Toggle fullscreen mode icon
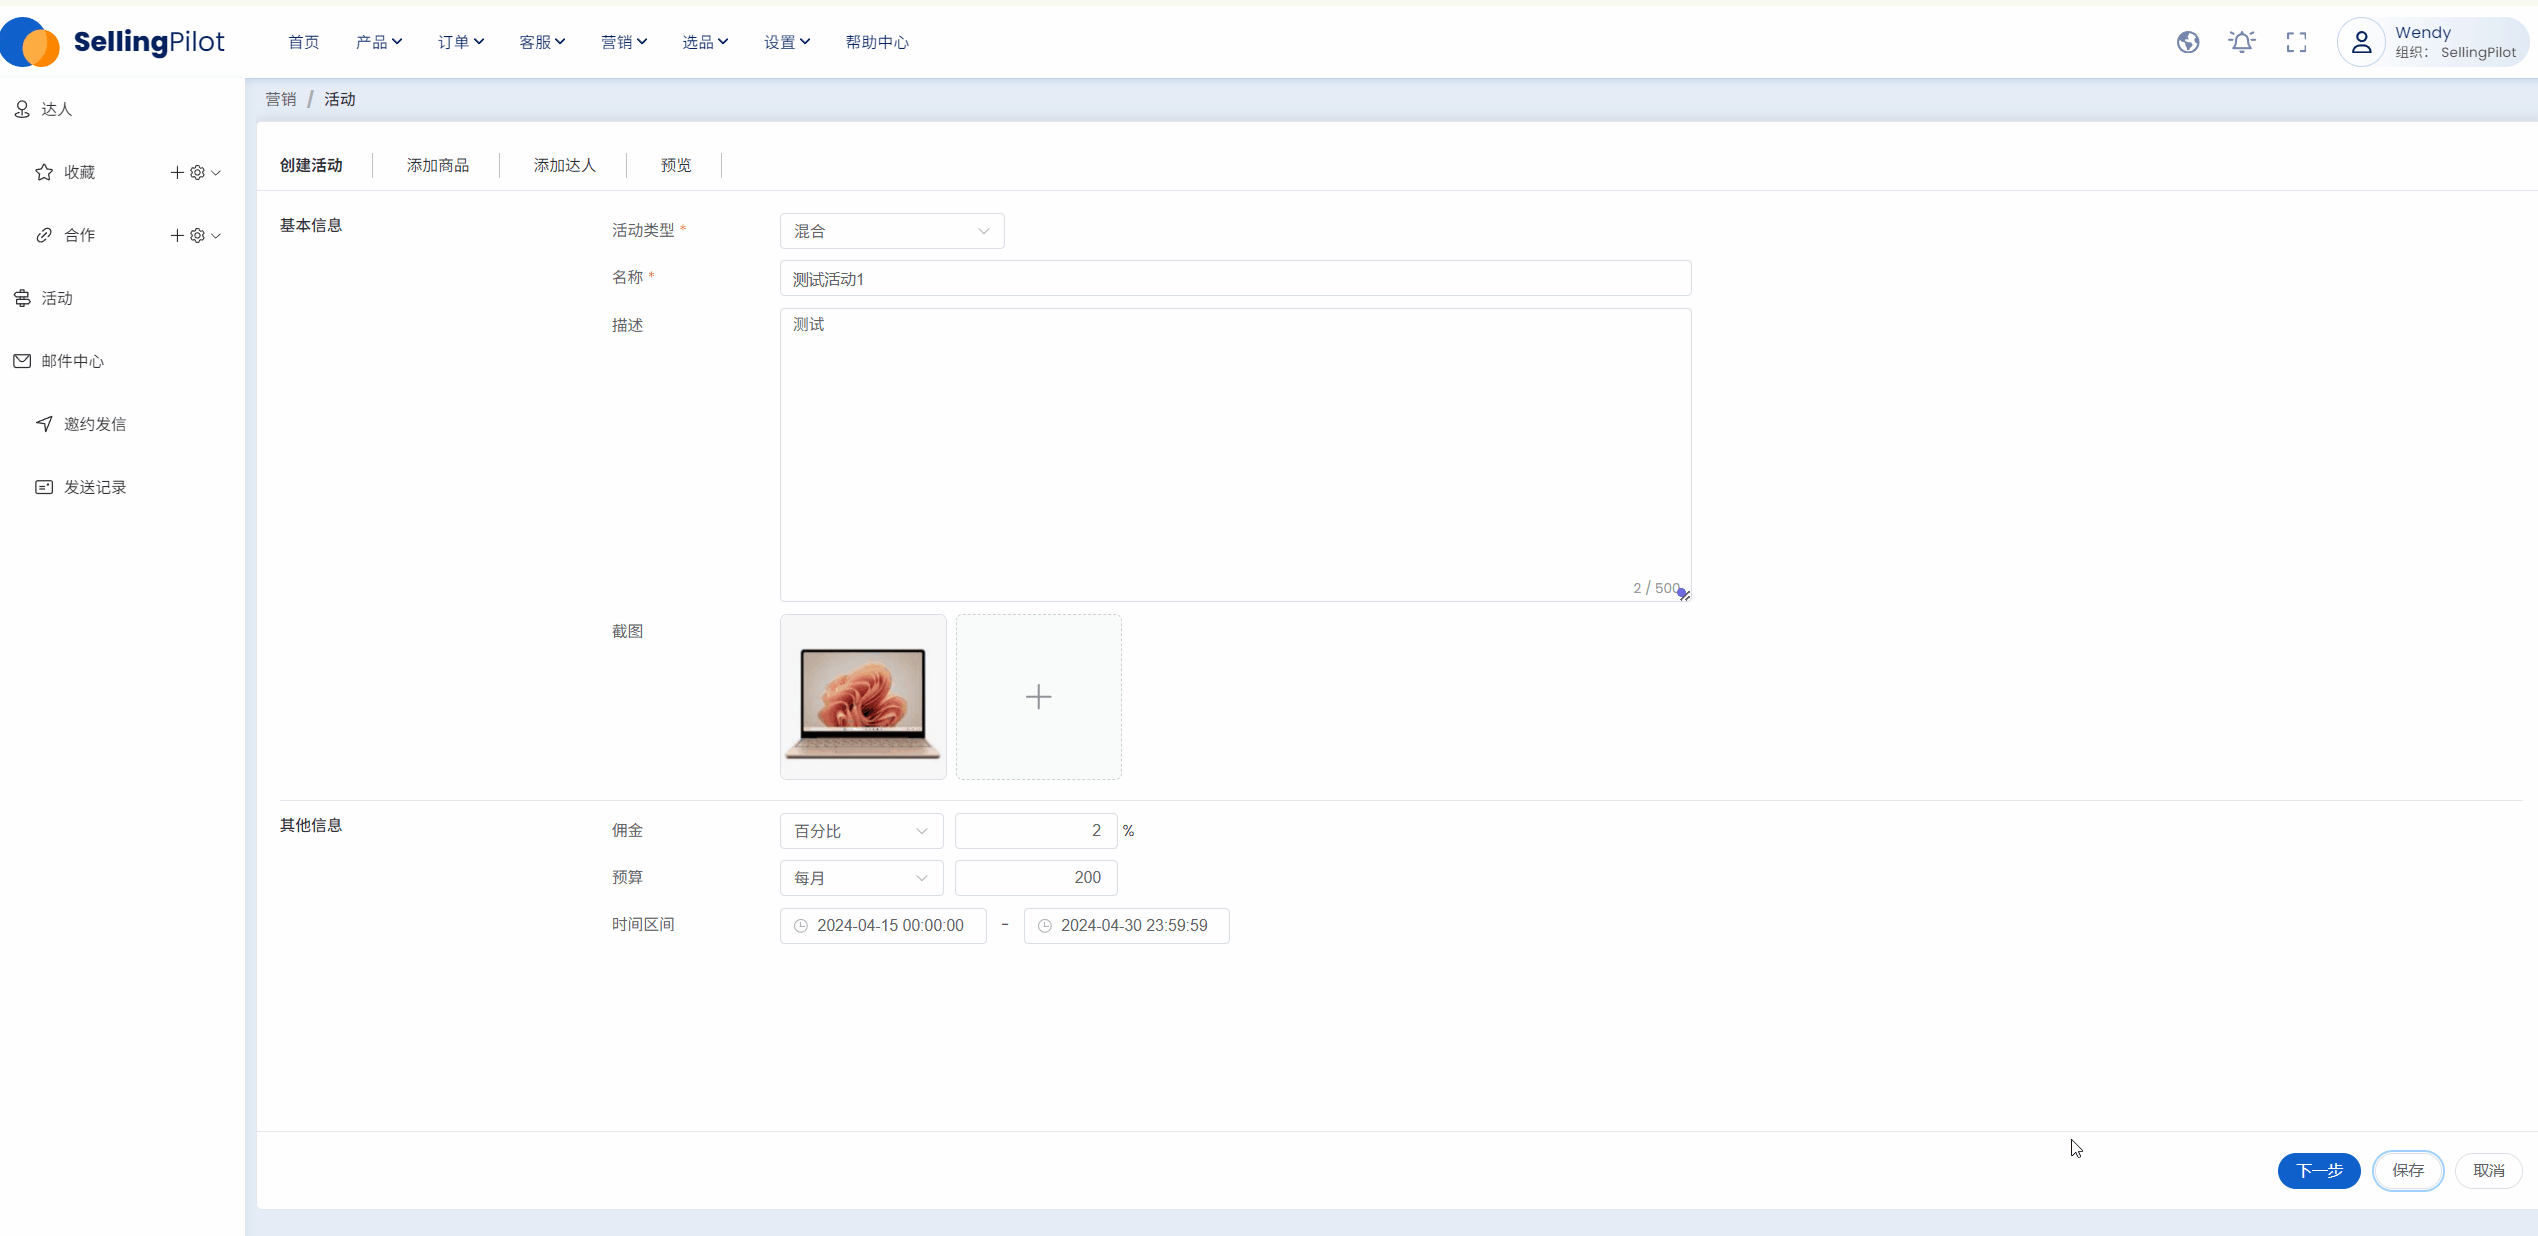2538x1236 pixels. click(x=2296, y=42)
